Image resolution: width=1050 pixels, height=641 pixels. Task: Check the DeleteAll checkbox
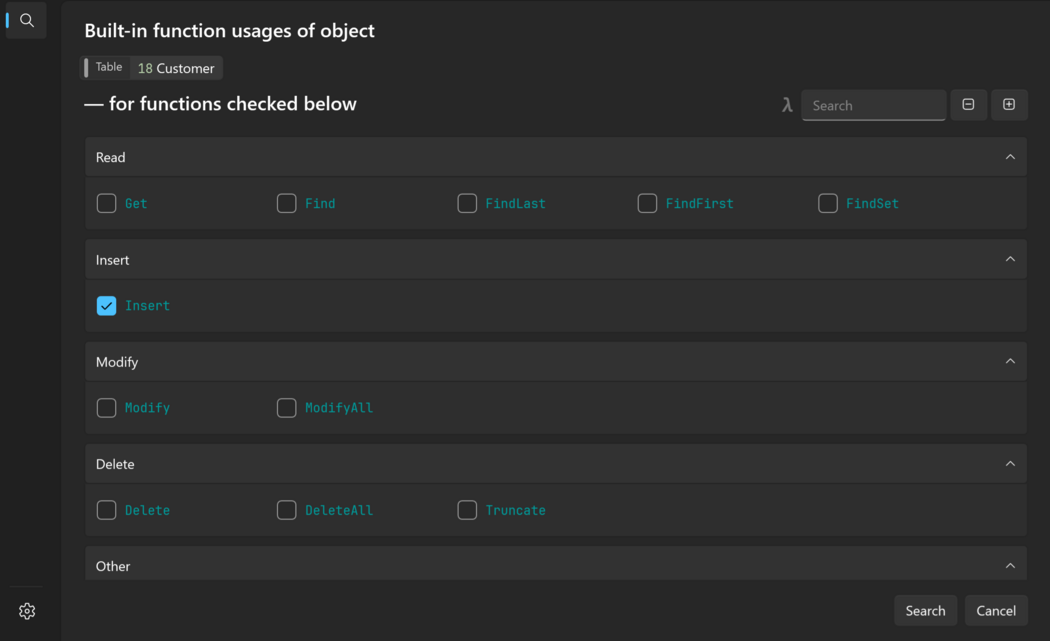[x=287, y=510]
